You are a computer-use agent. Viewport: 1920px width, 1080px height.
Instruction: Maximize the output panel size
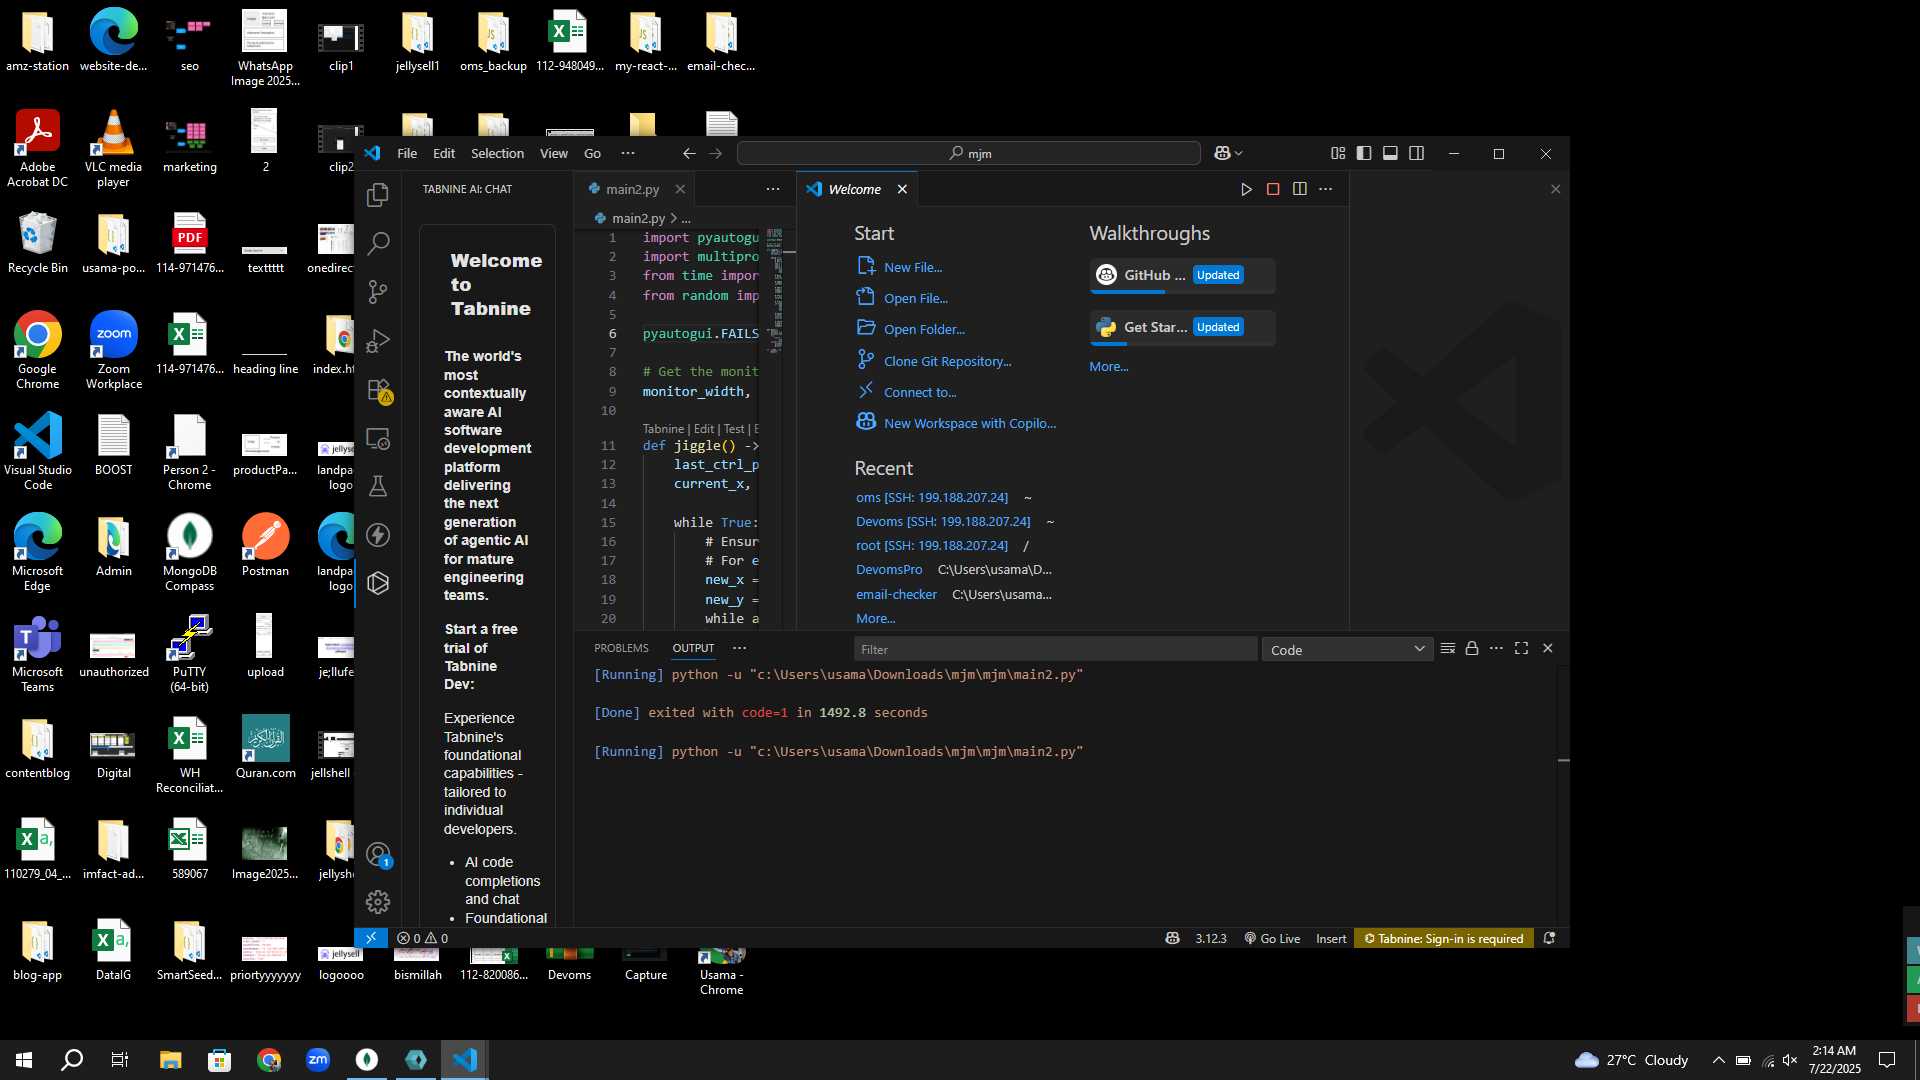click(1521, 648)
